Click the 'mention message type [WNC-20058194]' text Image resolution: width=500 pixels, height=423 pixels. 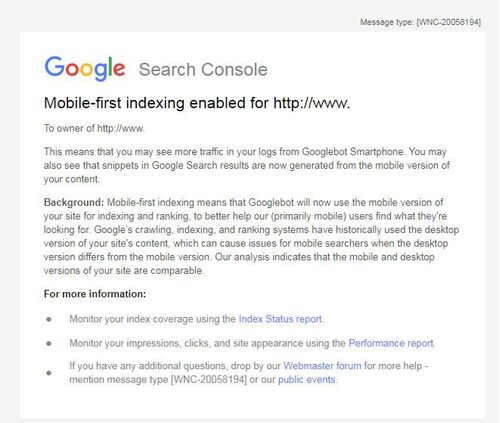(158, 380)
